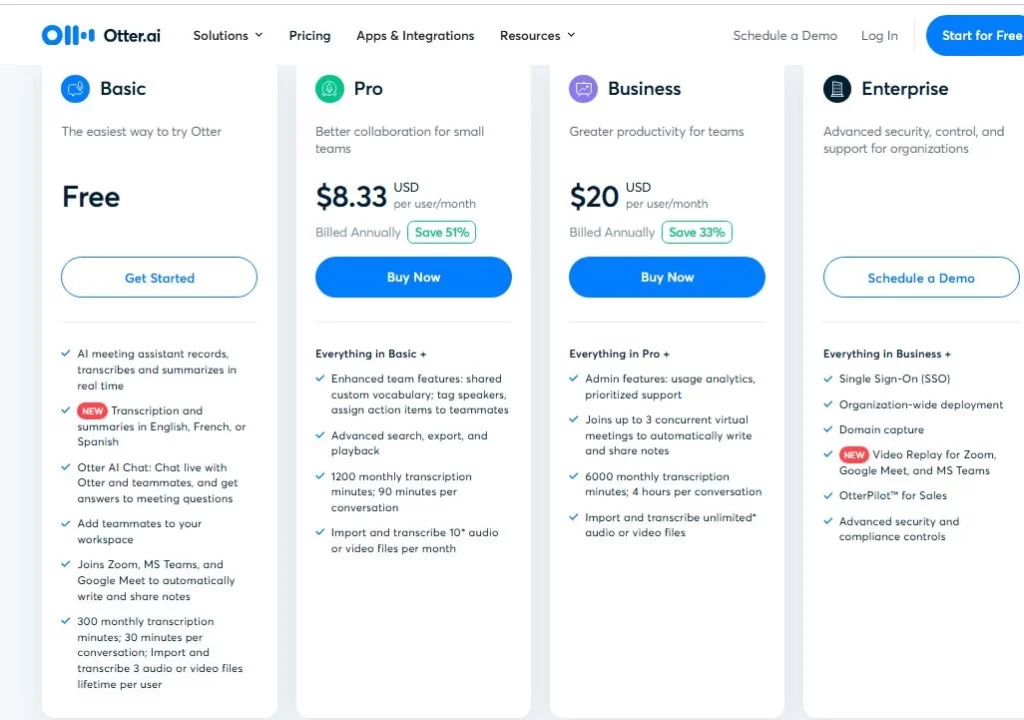Click Schedule a Demo under Enterprise

click(x=921, y=278)
